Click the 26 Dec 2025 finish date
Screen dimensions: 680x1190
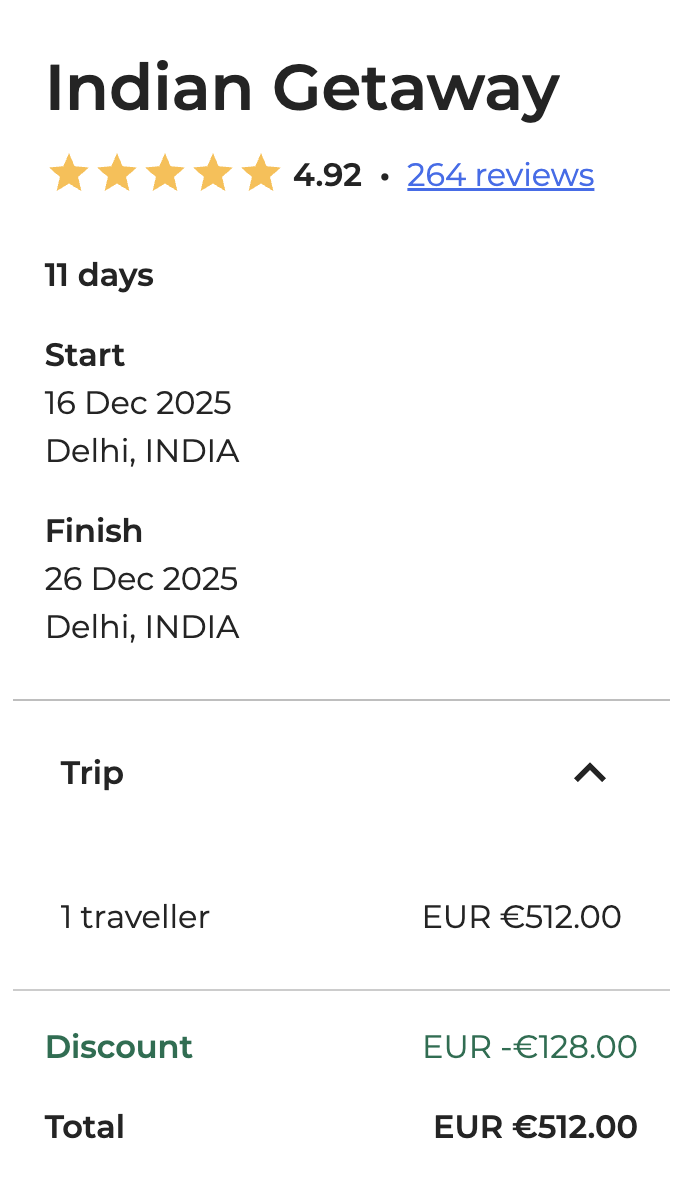click(141, 579)
